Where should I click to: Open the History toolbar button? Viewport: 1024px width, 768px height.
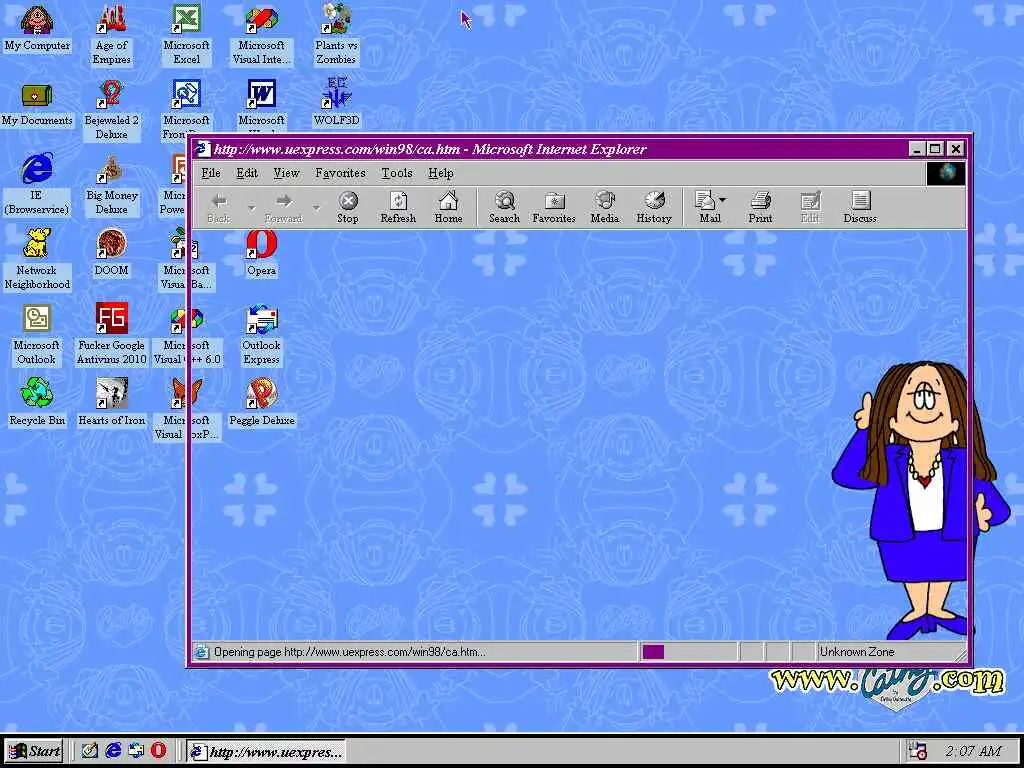tap(654, 208)
